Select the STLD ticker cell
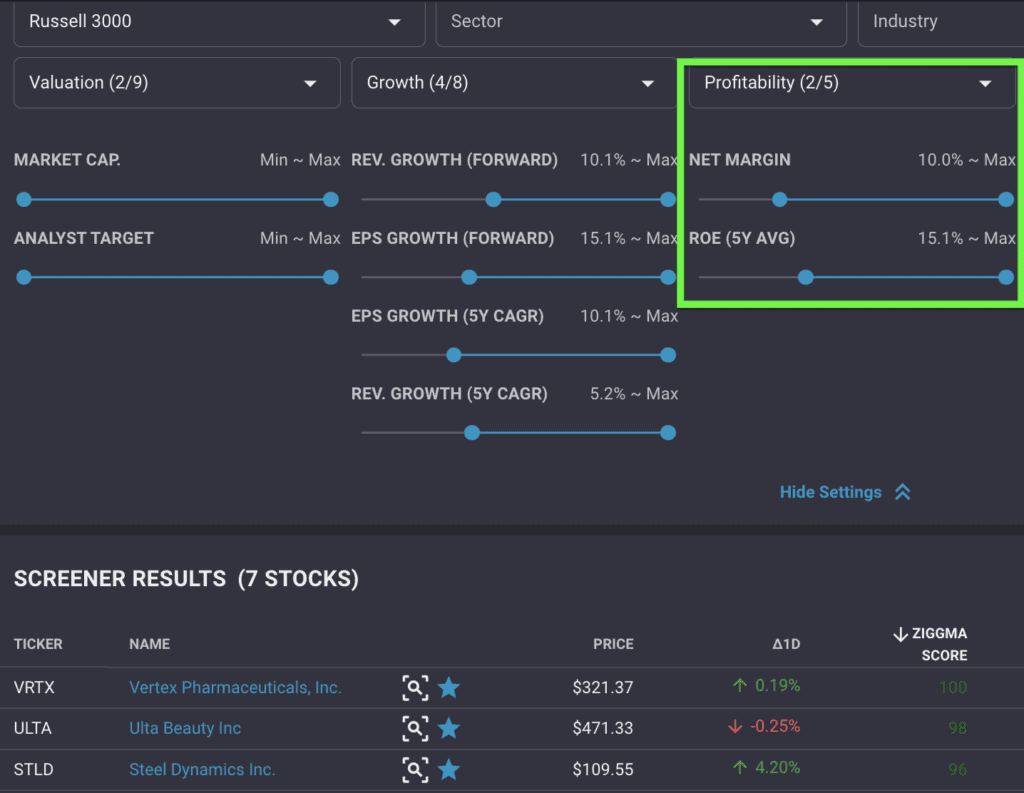The height and width of the screenshot is (793, 1024). [x=34, y=769]
